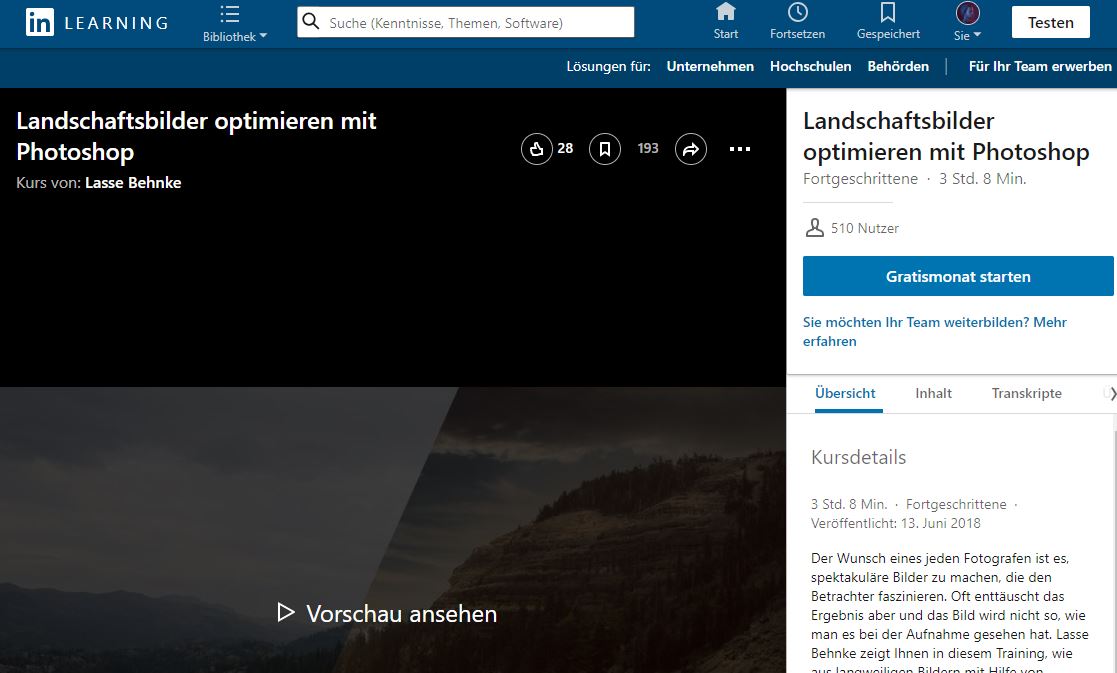Go to Start via house icon
This screenshot has width=1117, height=673.
[726, 21]
